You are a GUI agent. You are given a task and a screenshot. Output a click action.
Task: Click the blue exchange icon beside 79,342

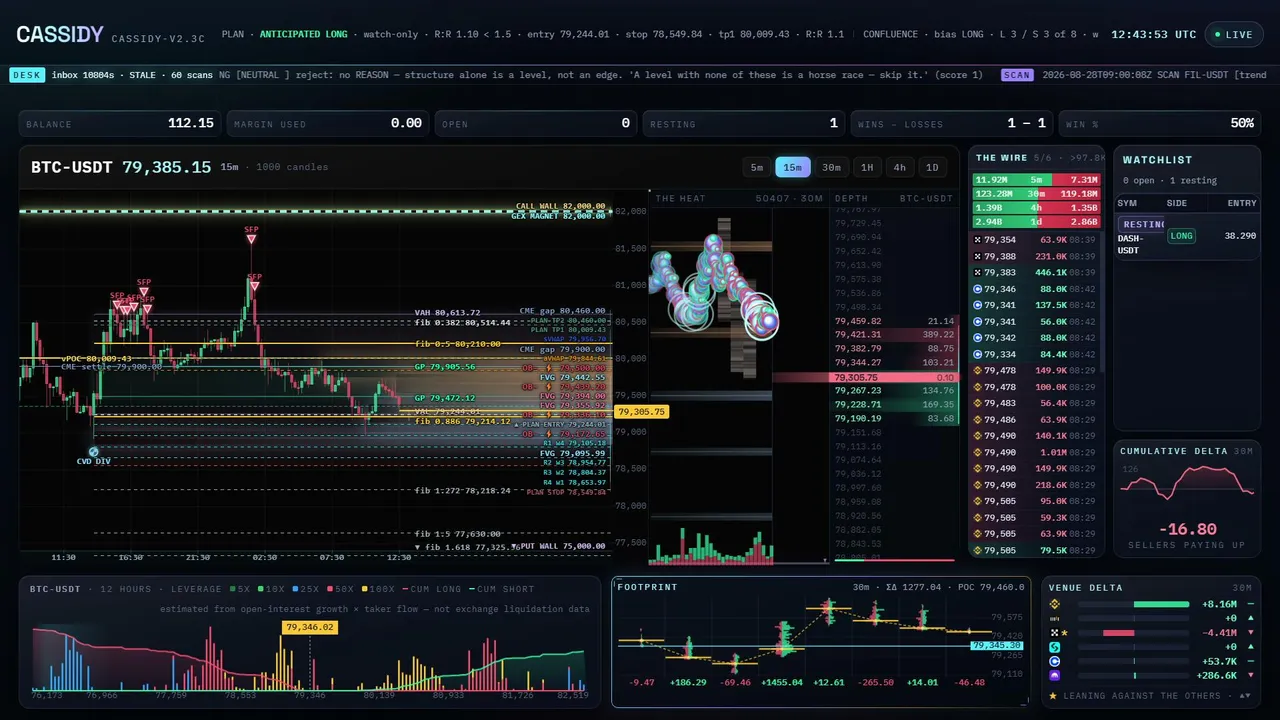[x=977, y=338]
